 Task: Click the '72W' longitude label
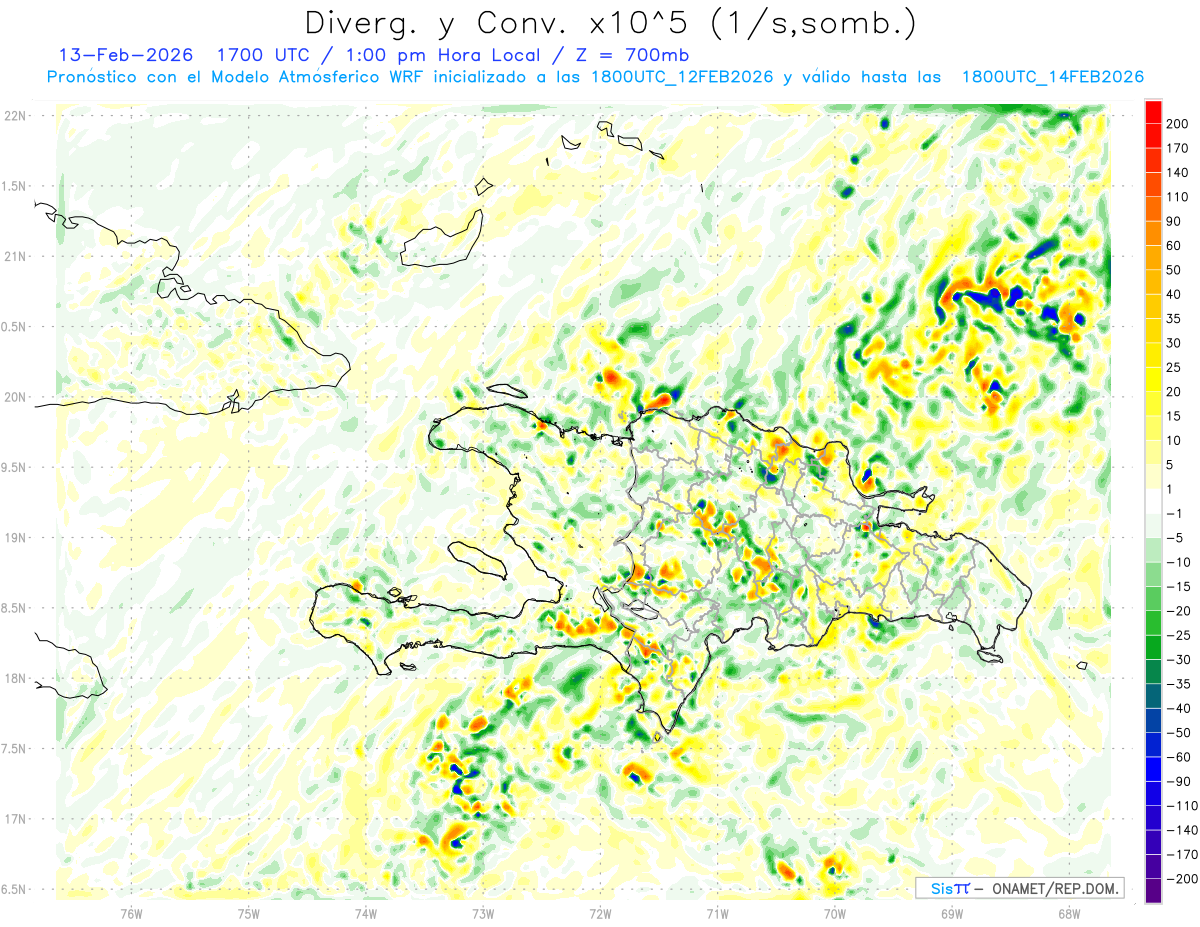pos(600,914)
